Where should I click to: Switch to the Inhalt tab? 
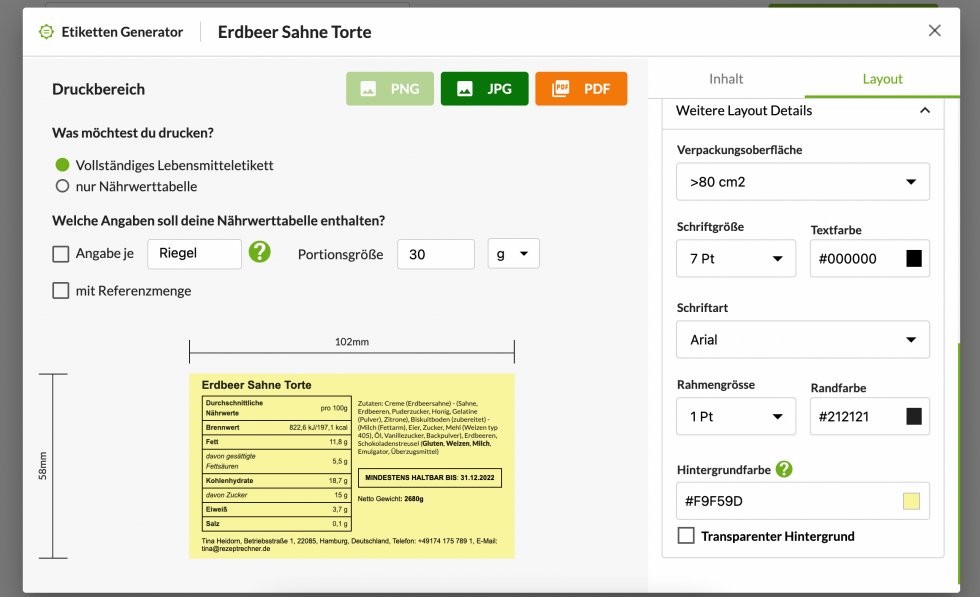click(726, 79)
